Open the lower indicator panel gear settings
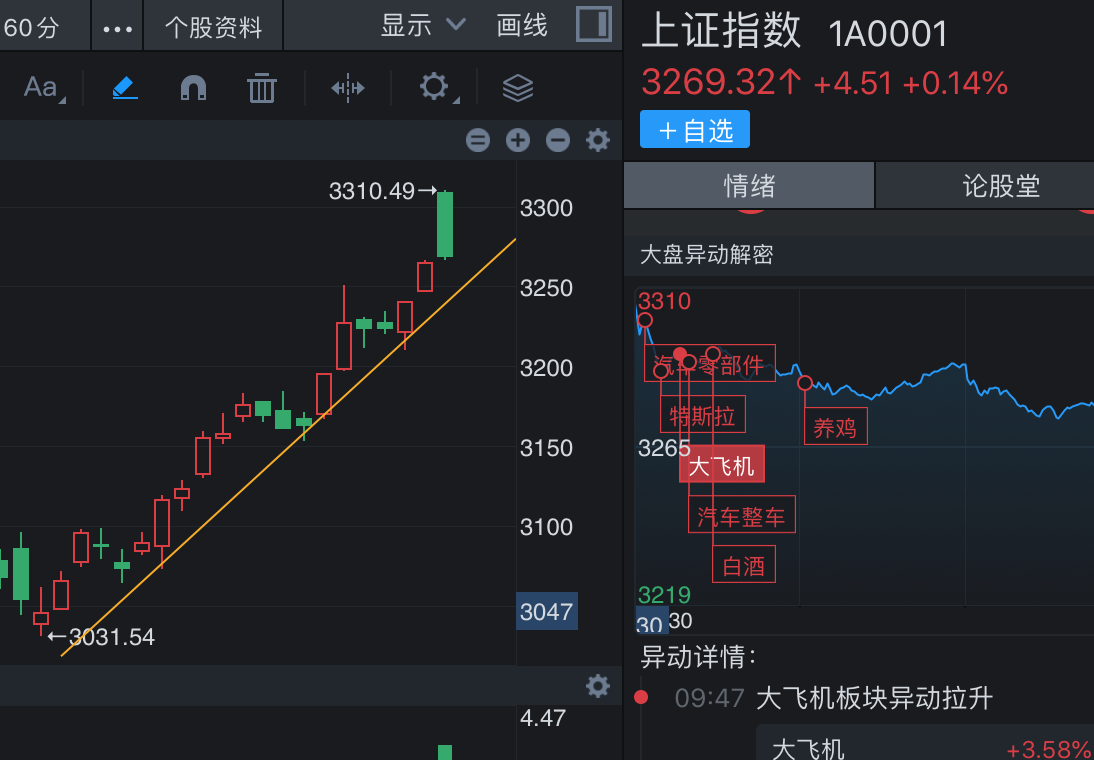The image size is (1094, 760). tap(598, 686)
